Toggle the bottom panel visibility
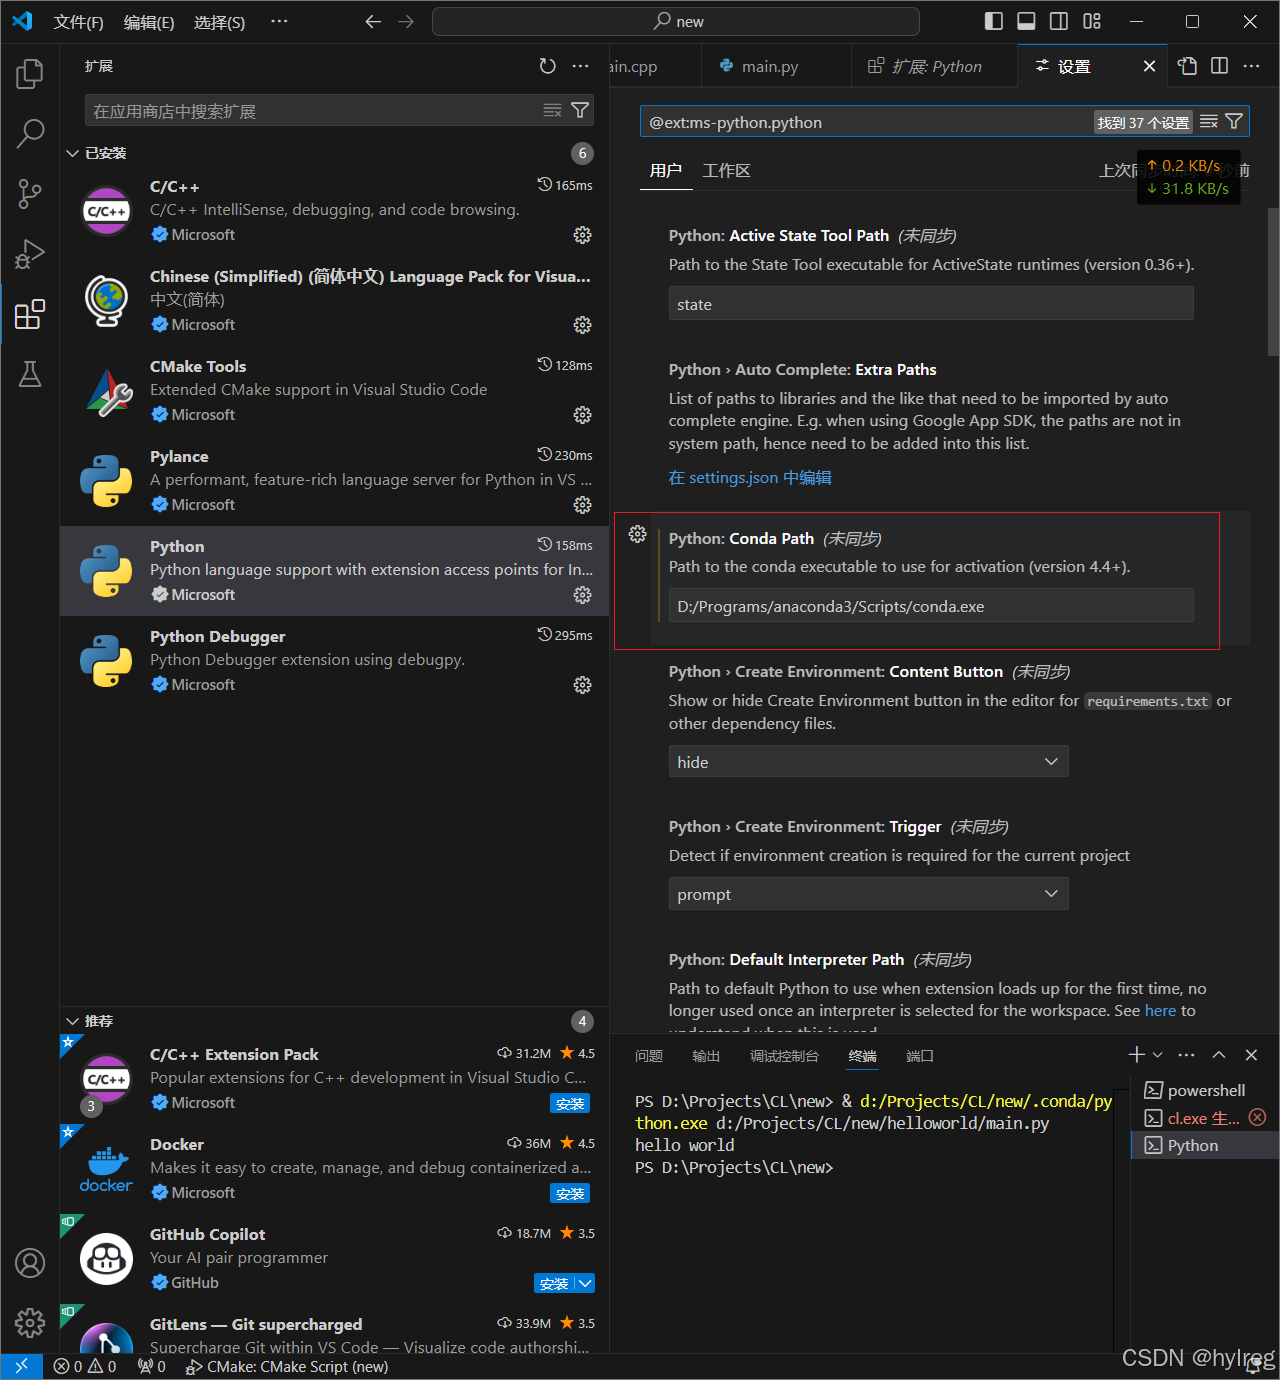 [1025, 21]
